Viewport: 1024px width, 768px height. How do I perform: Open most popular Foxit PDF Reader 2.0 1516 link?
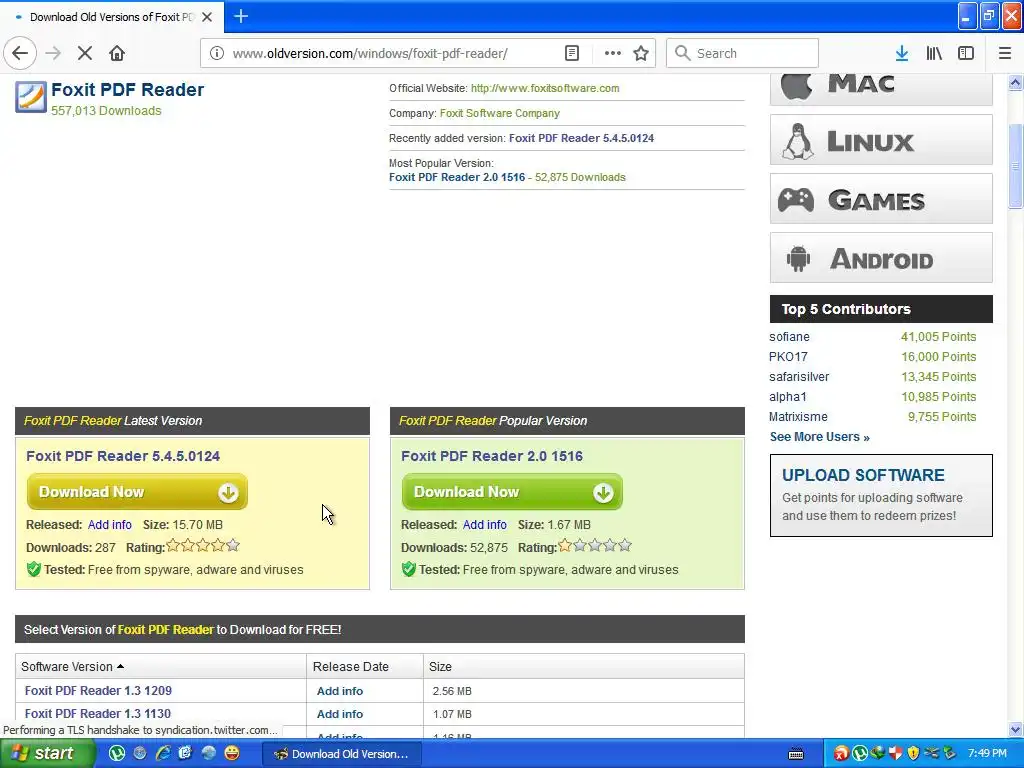point(457,177)
